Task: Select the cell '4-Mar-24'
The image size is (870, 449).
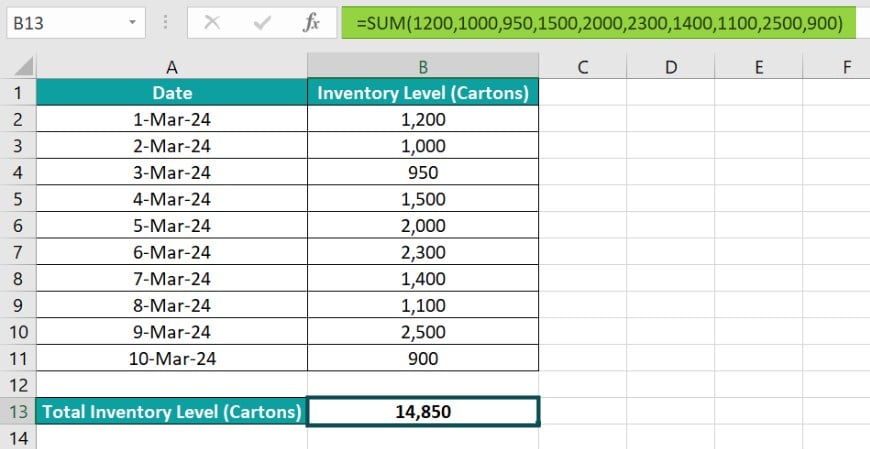Action: pos(172,199)
